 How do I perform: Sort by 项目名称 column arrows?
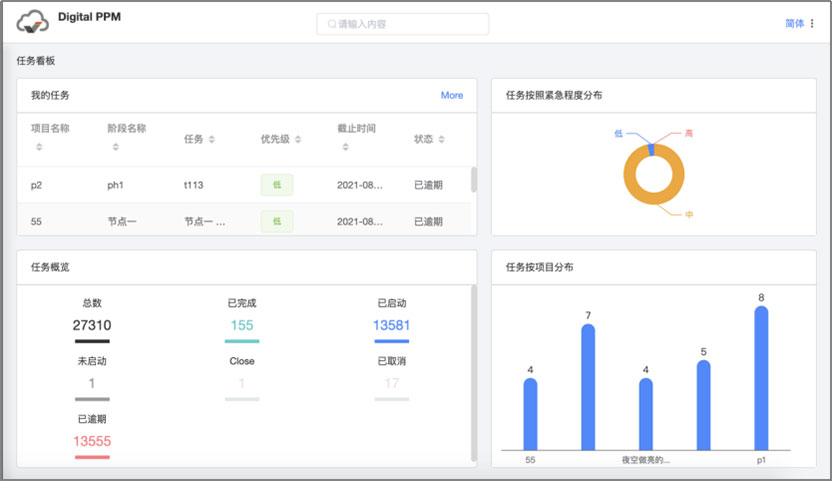[x=39, y=147]
